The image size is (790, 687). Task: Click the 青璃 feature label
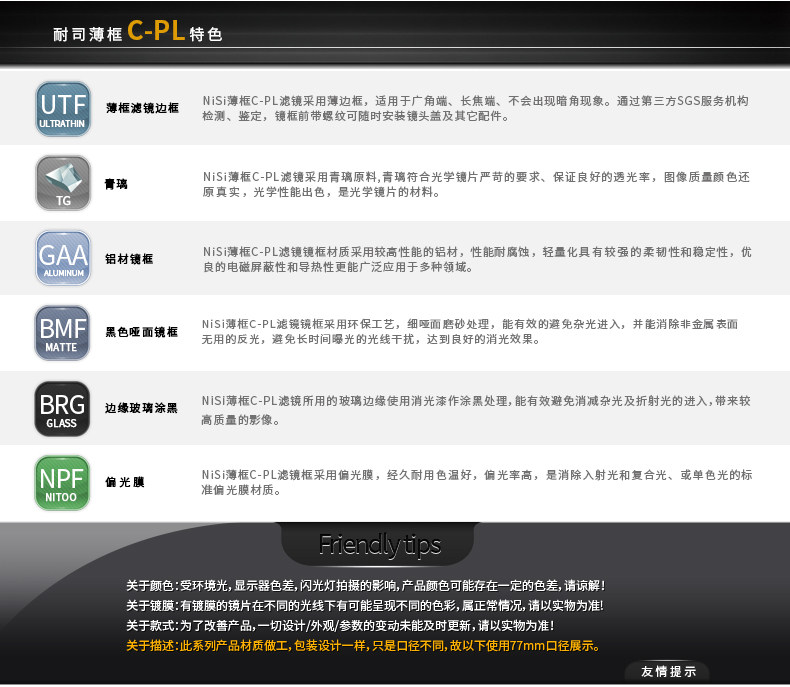coord(116,184)
